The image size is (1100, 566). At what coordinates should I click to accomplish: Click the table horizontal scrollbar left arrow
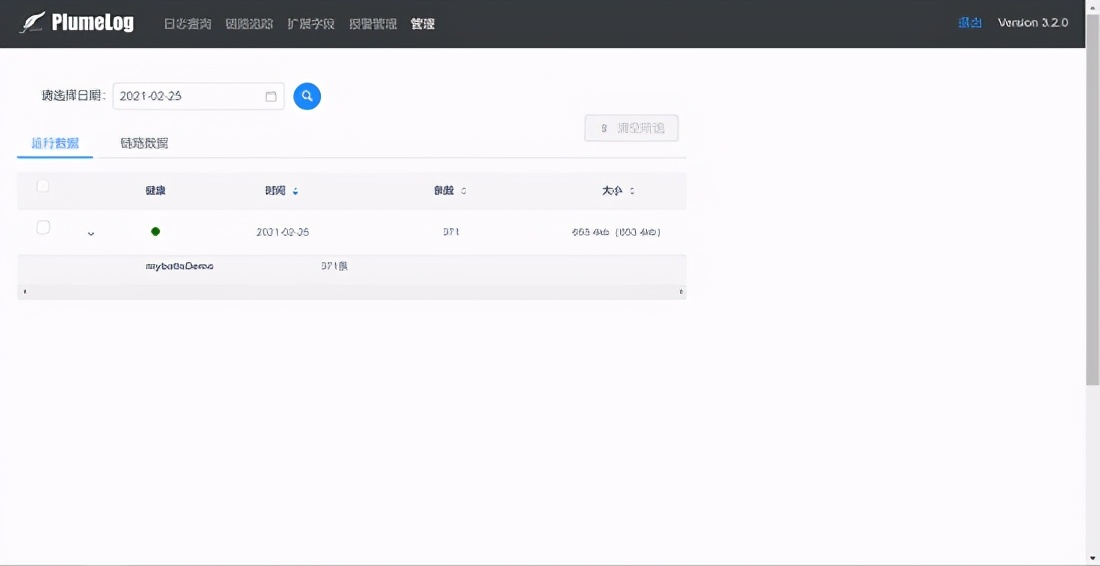coord(25,291)
